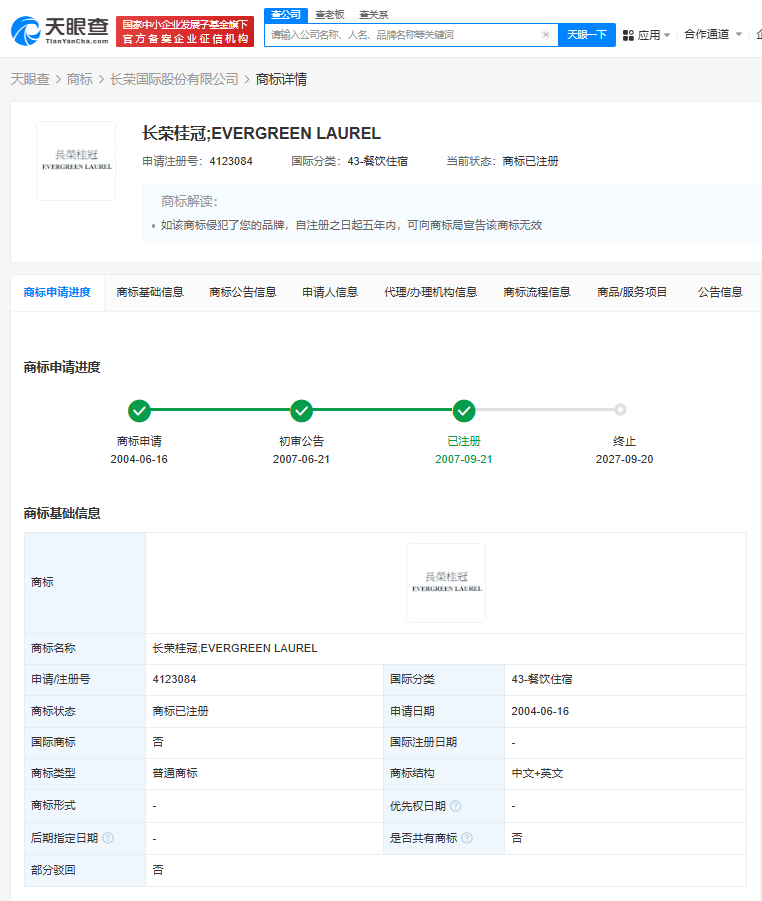Open 长荣国际股份有限公司 breadcrumb link
The image size is (762, 901).
(174, 79)
